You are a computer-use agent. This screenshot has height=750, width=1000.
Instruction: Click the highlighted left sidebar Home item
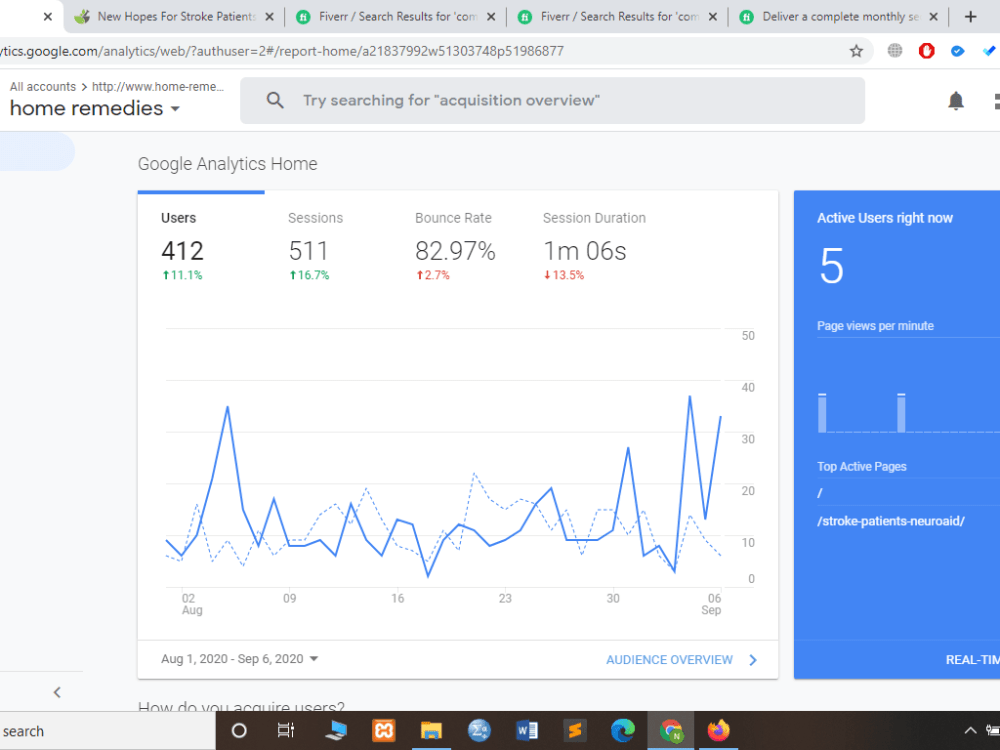[37, 151]
